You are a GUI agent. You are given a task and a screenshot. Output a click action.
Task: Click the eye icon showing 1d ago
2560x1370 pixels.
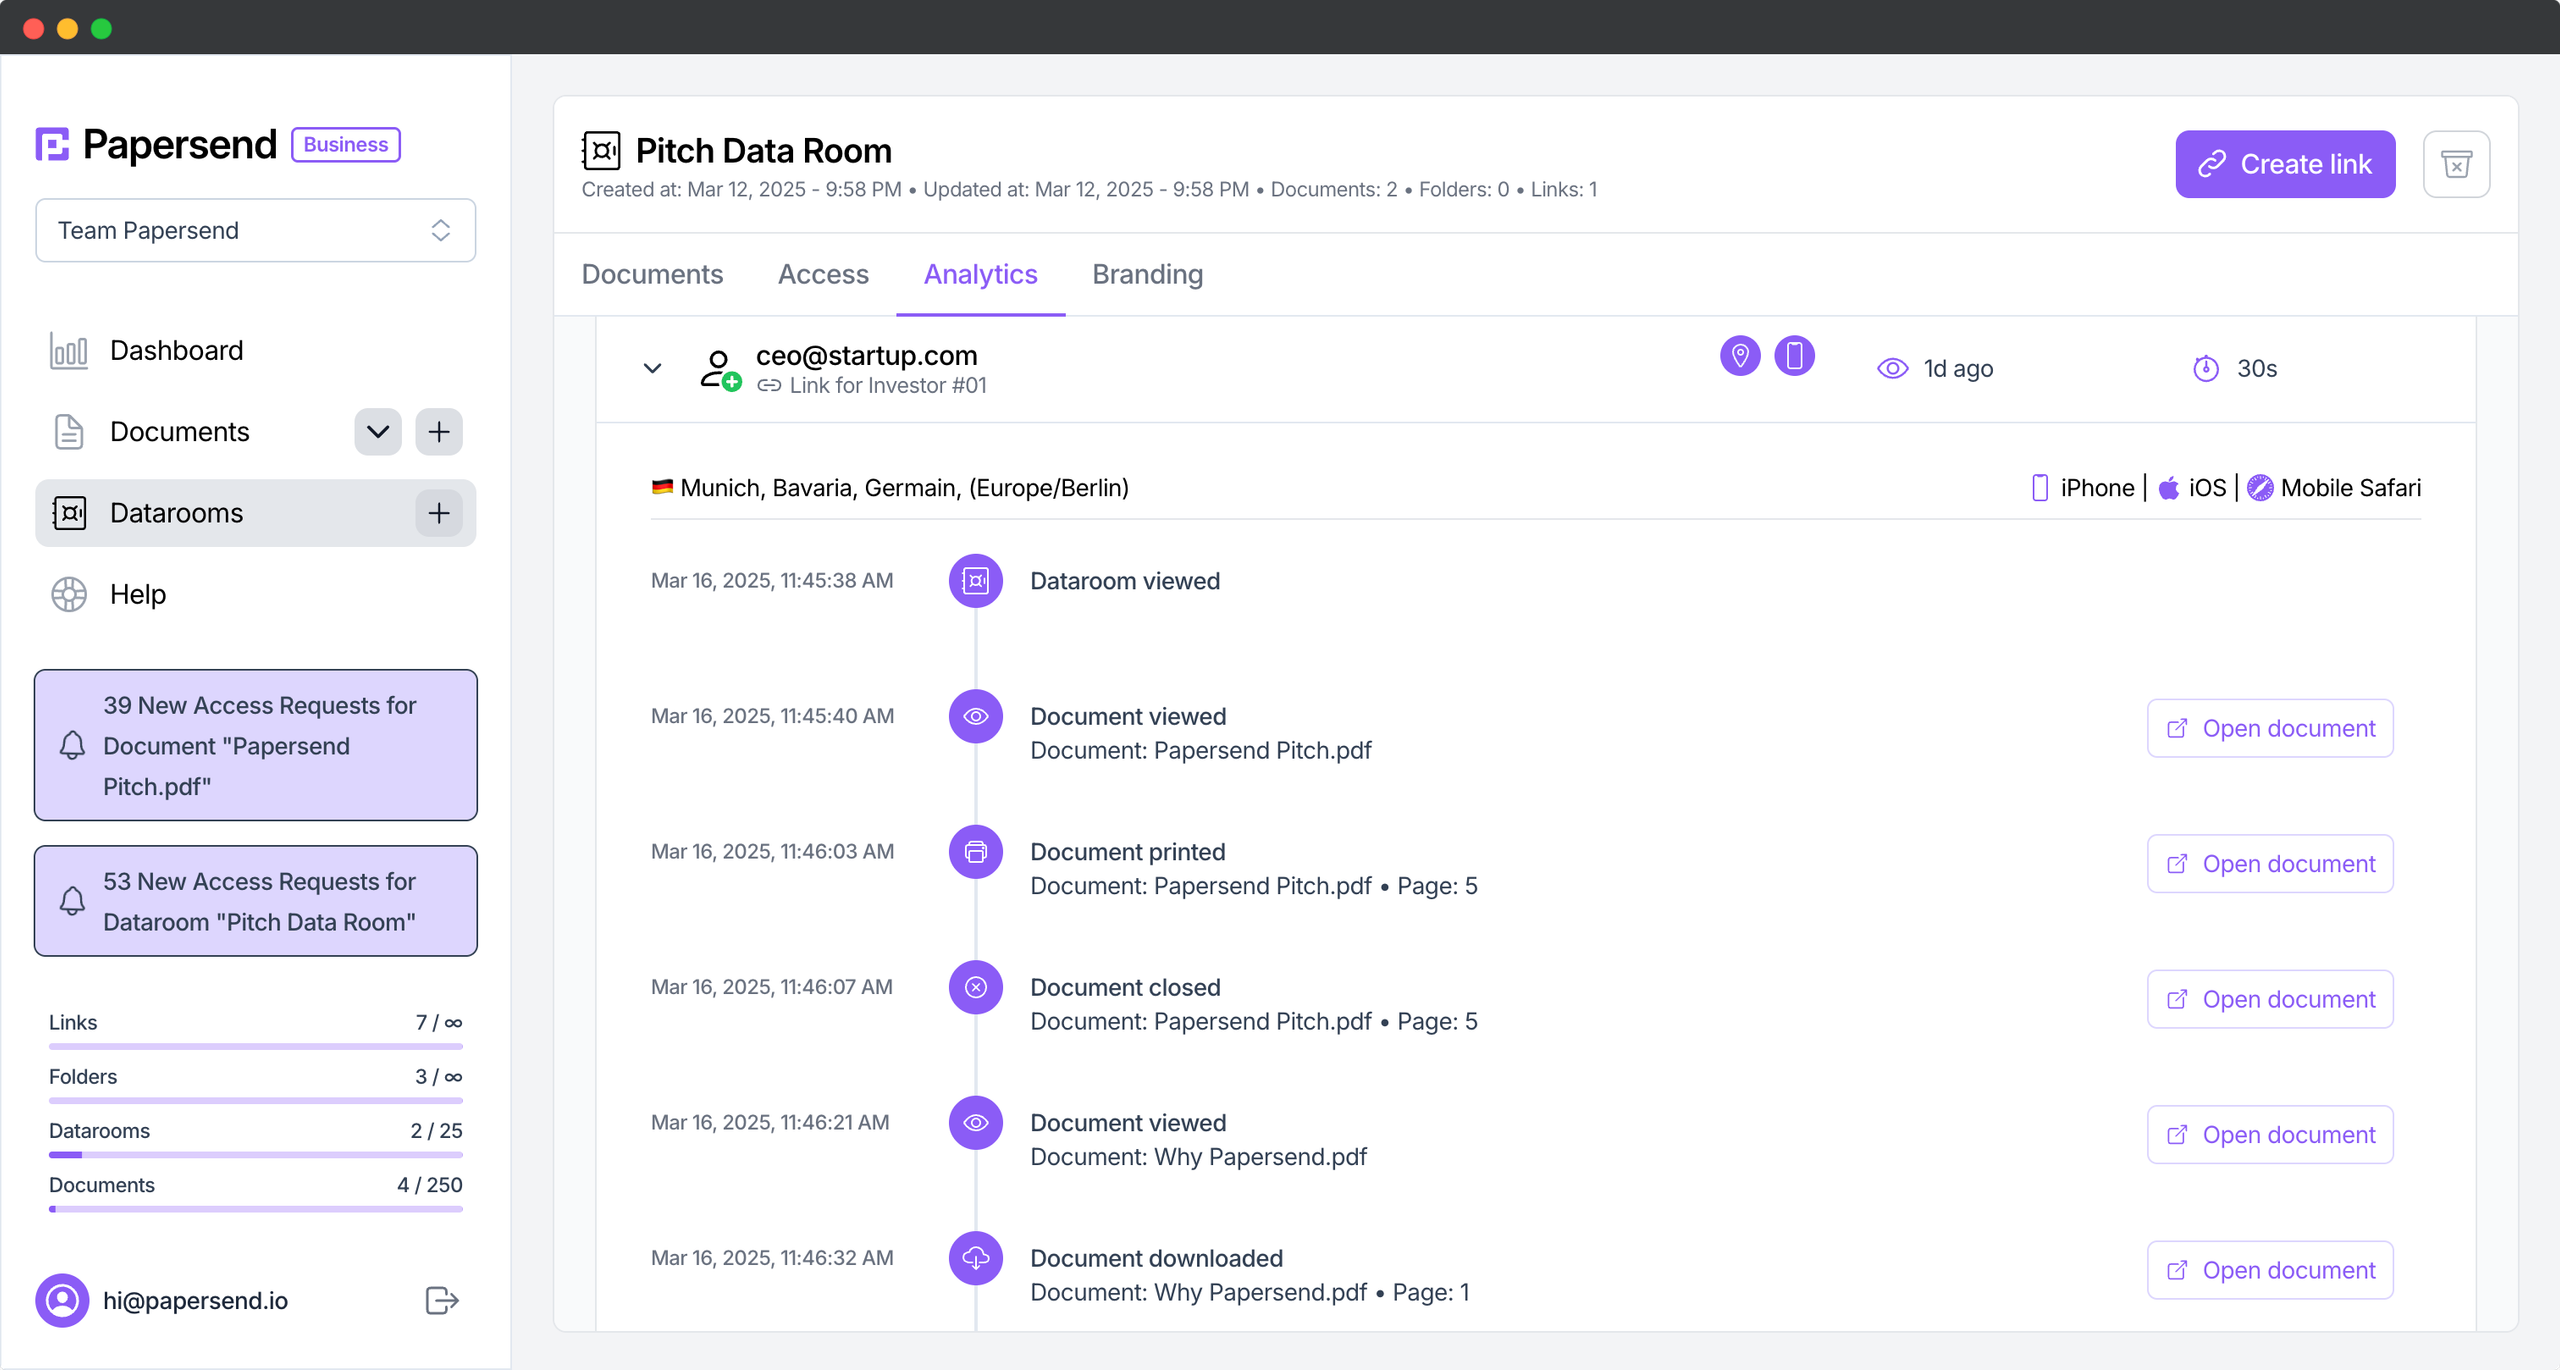click(1893, 368)
